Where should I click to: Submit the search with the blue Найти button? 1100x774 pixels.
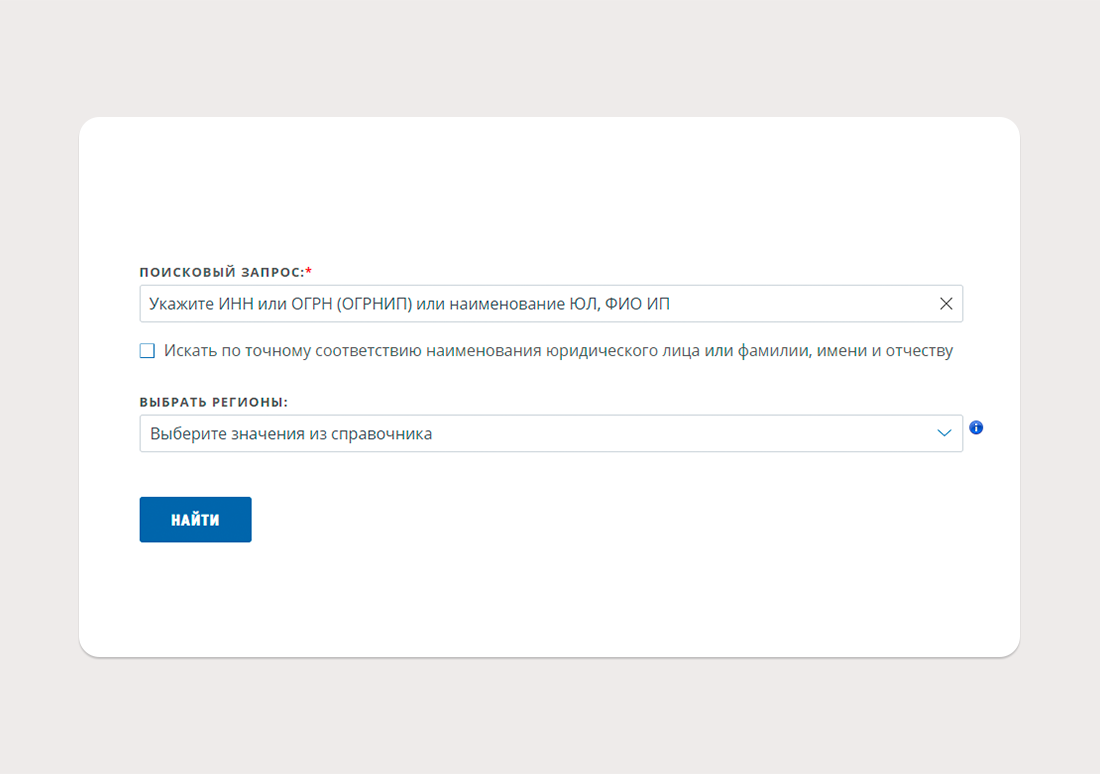(x=195, y=519)
